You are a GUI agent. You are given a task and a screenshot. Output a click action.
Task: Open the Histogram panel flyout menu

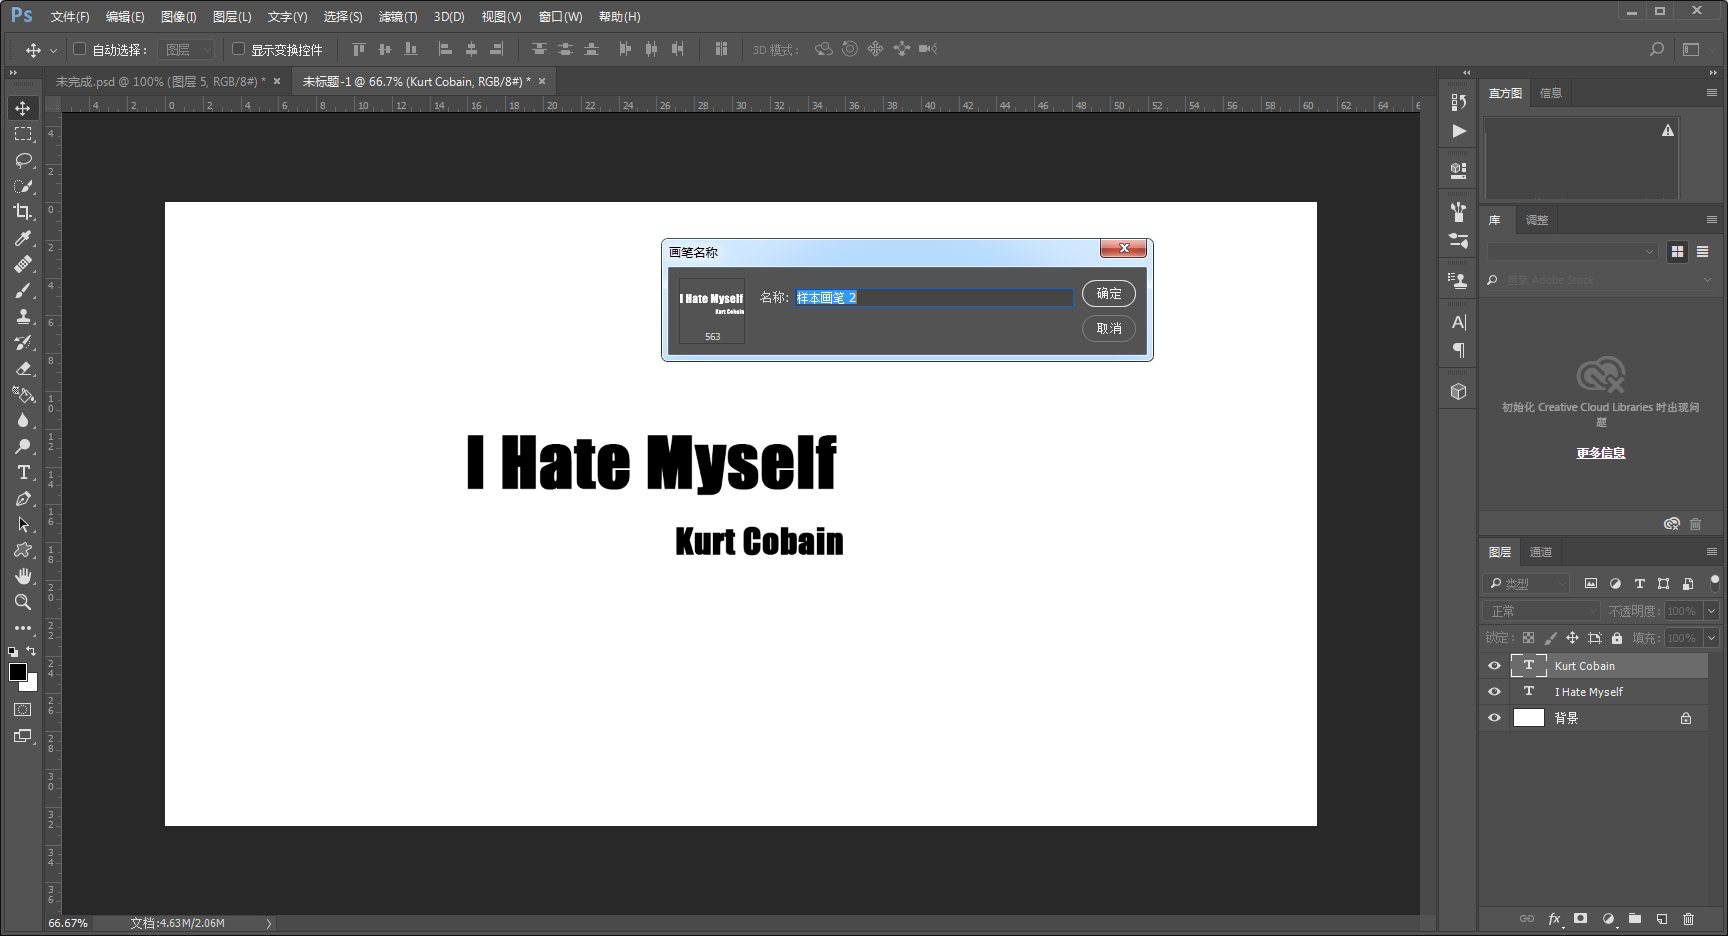click(1712, 93)
